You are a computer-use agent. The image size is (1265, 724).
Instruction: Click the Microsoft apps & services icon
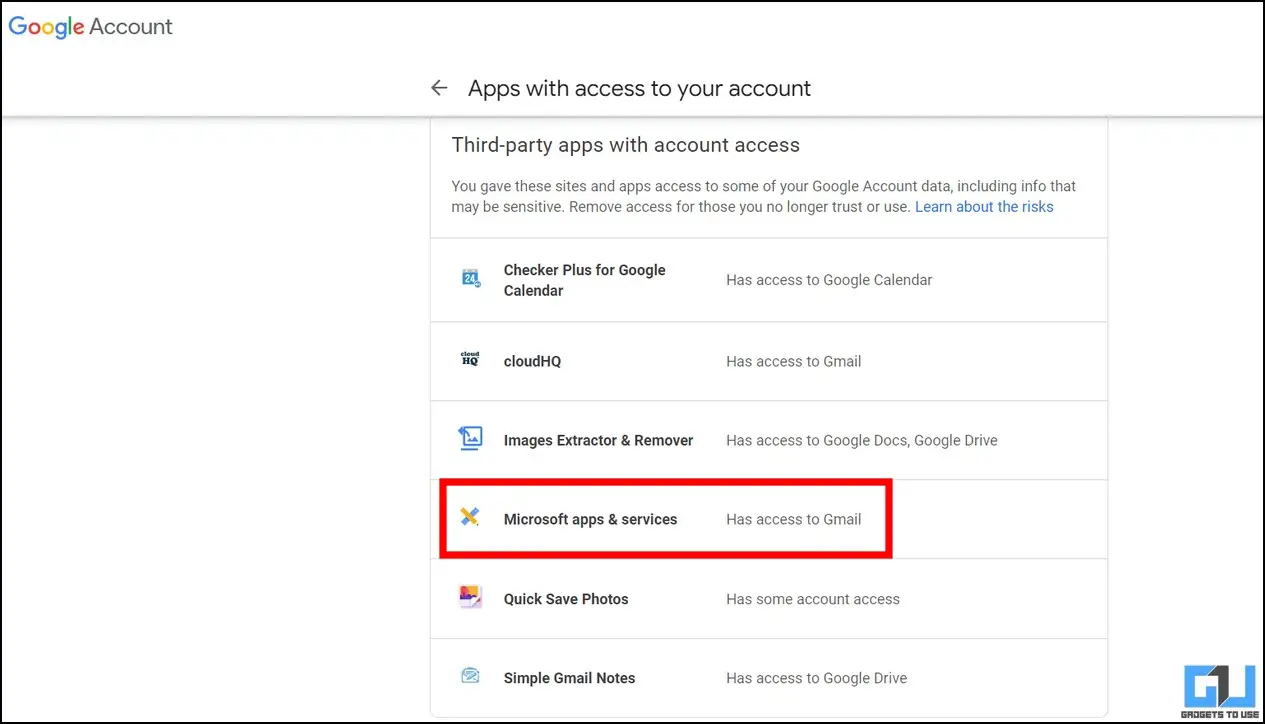[x=470, y=517]
